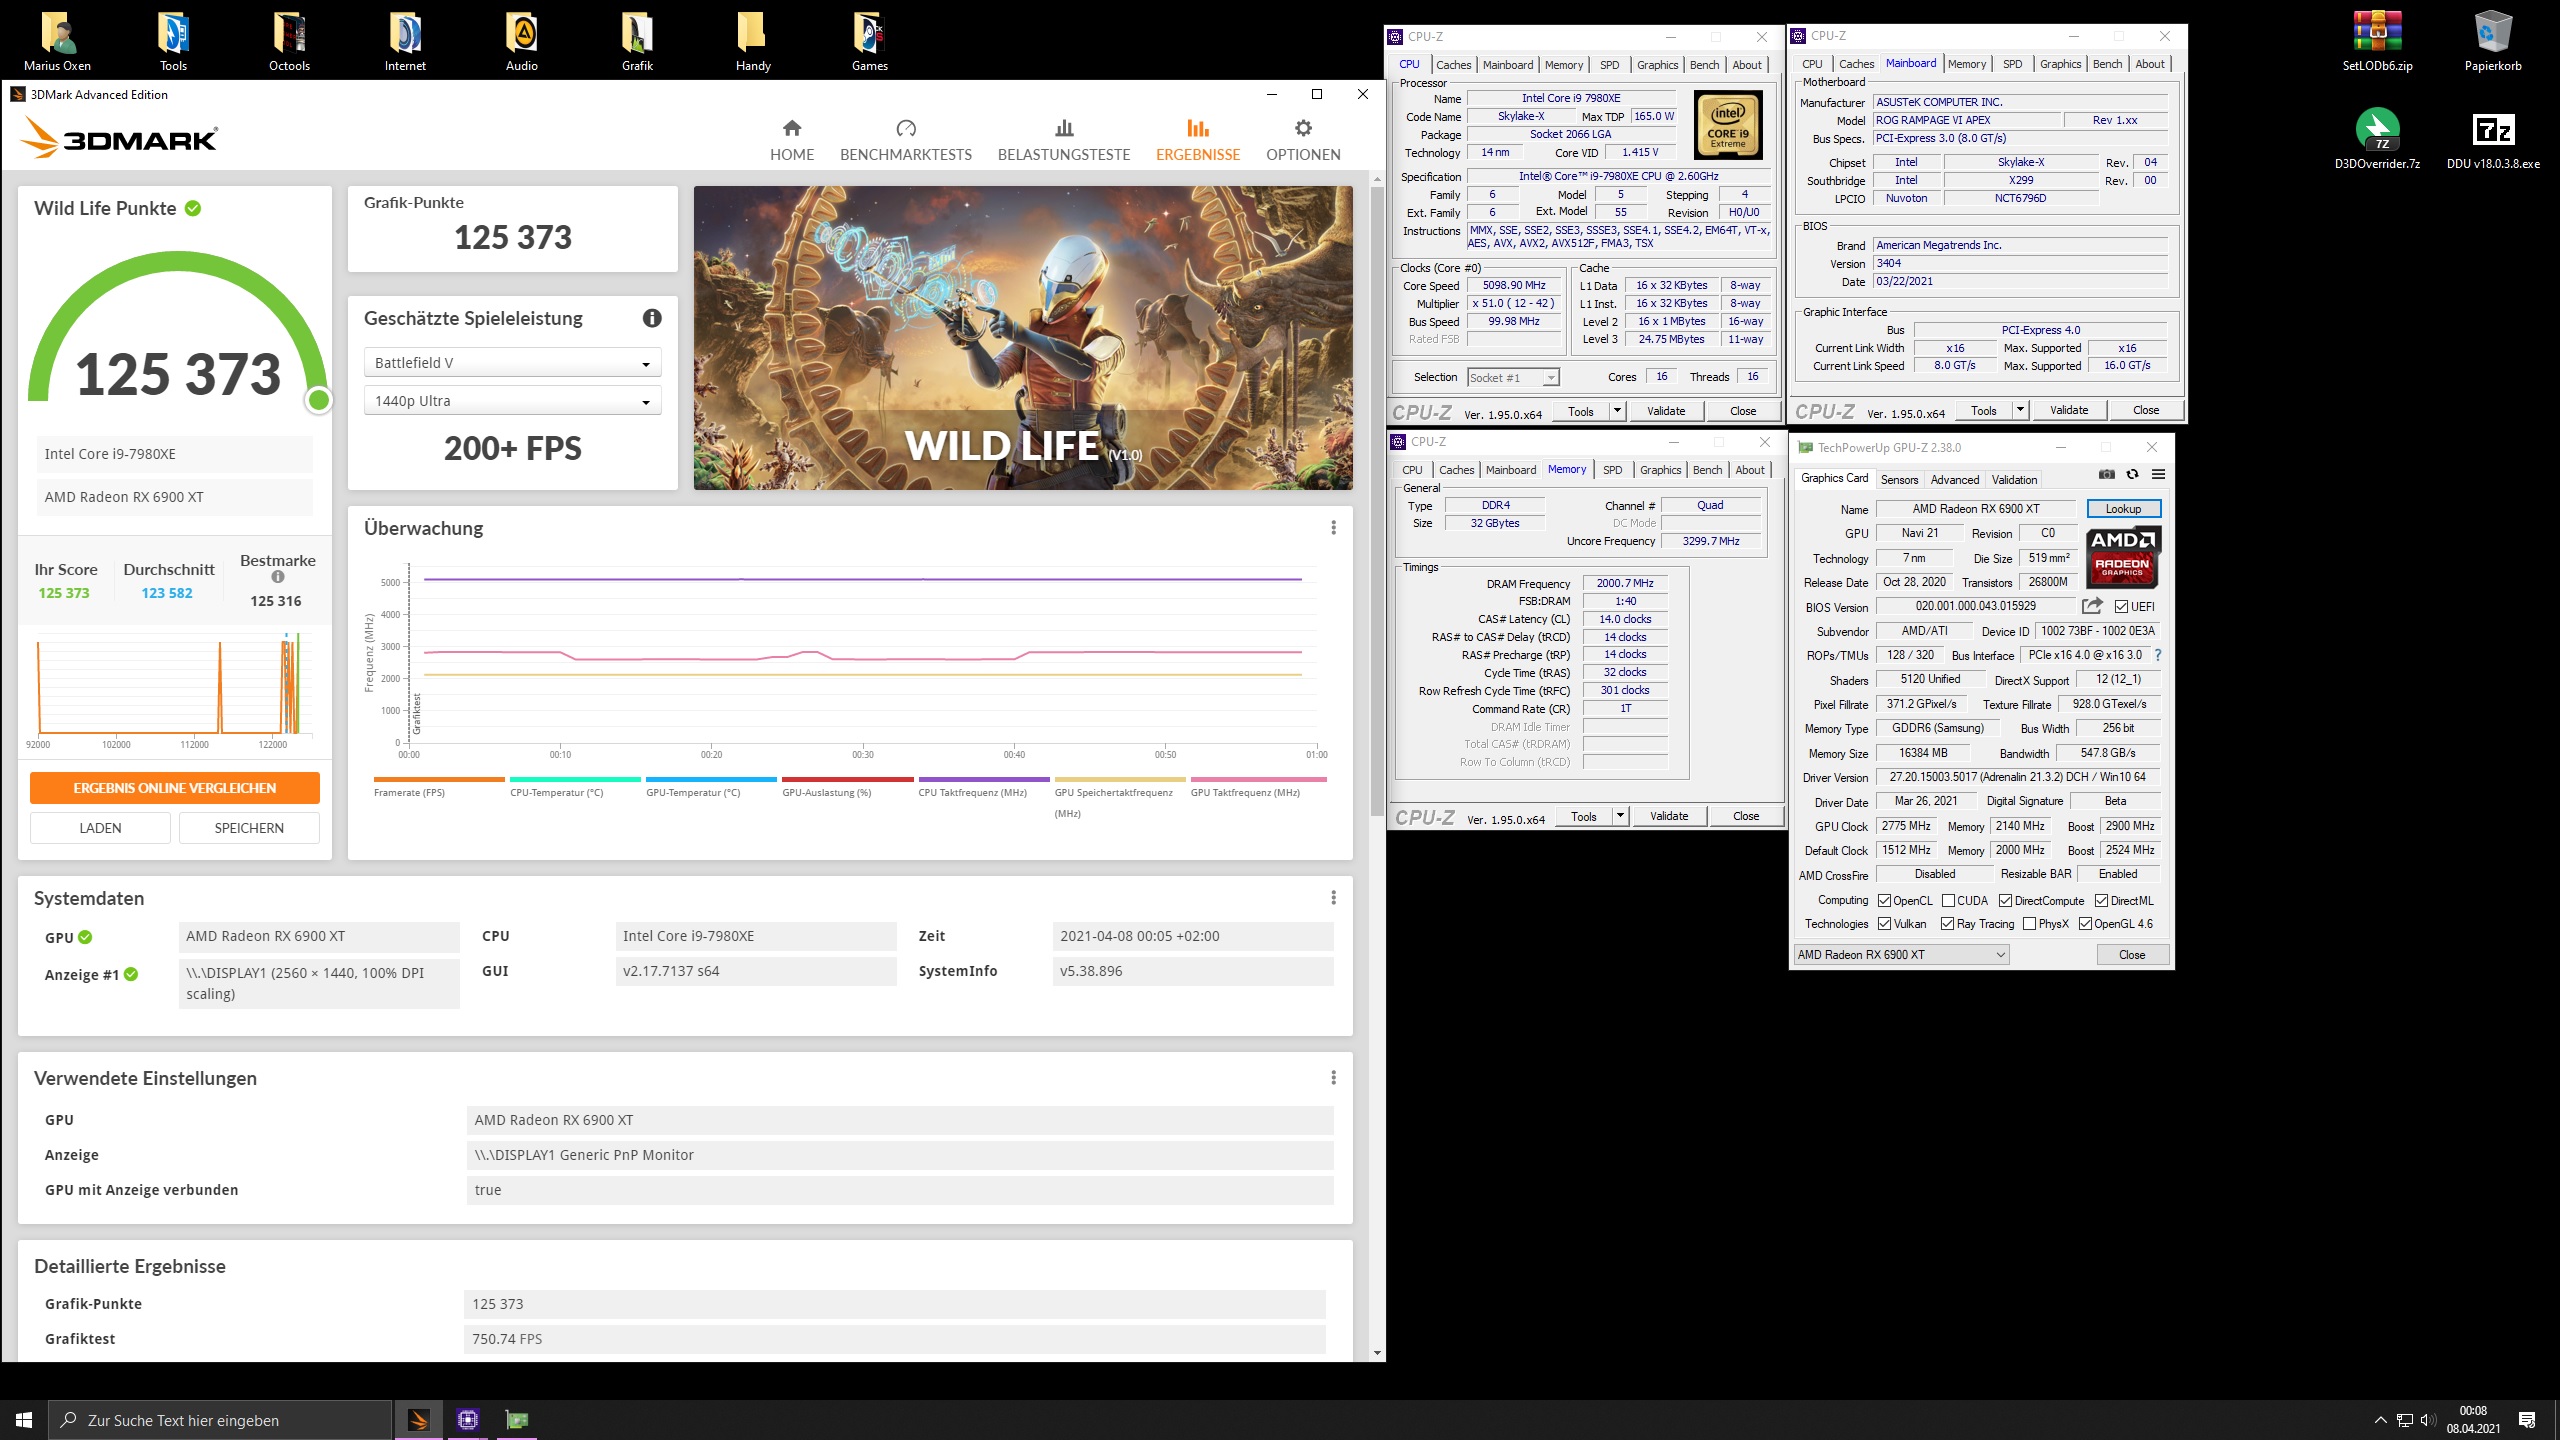Select the Papierkorb recycle bin icon
The height and width of the screenshot is (1440, 2560).
(2493, 42)
